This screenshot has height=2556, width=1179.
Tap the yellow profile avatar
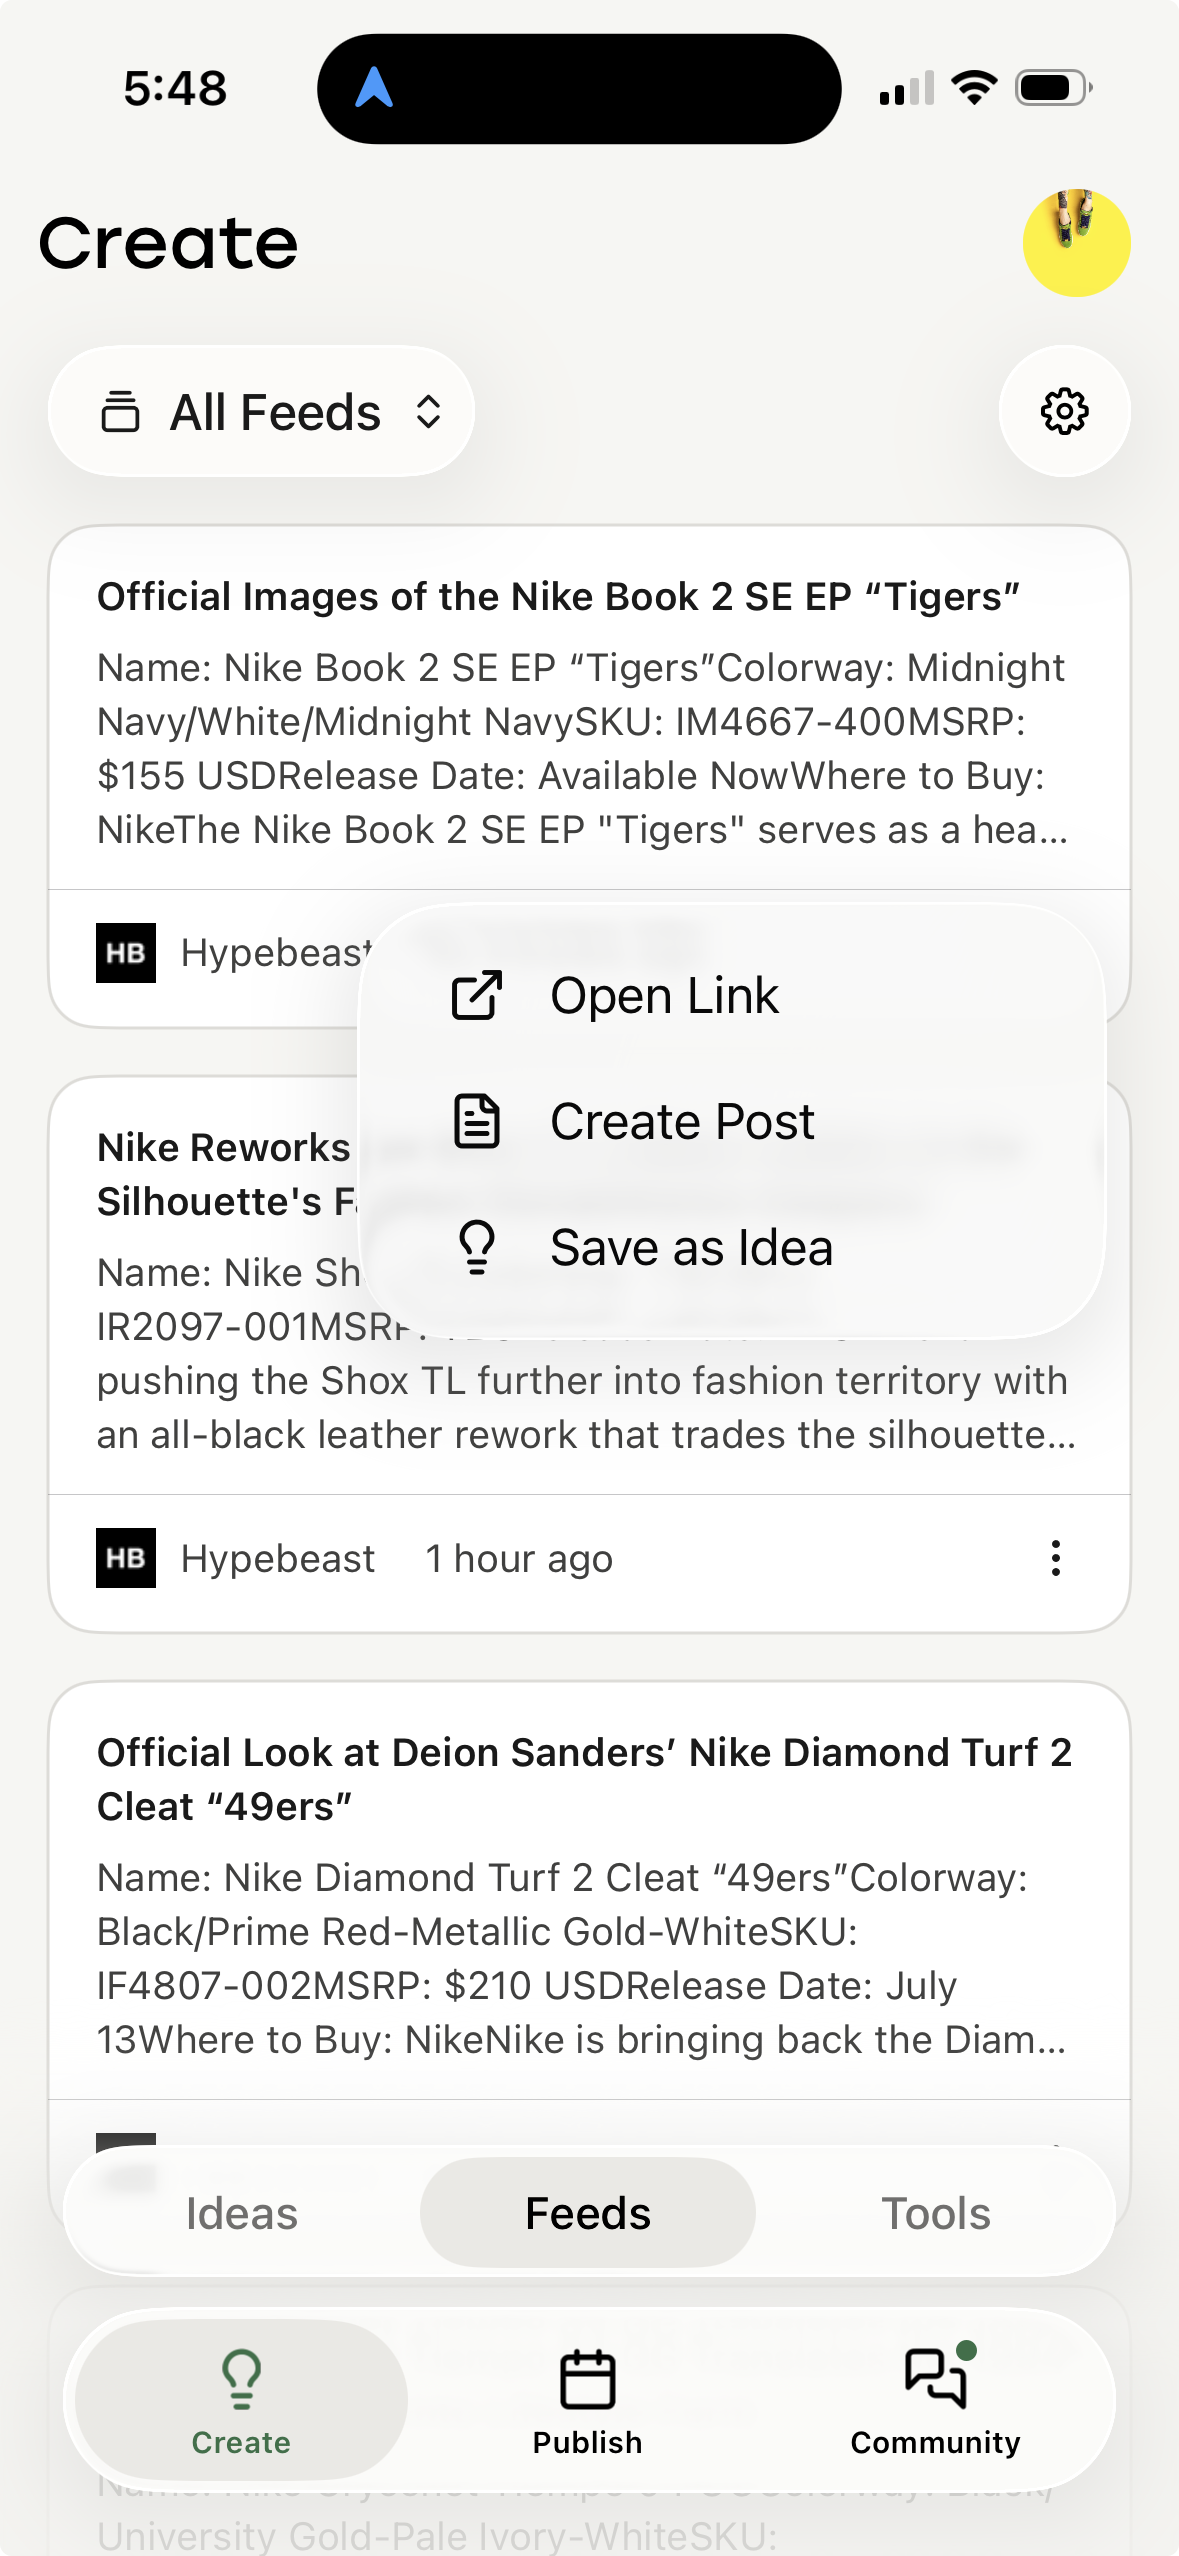(x=1076, y=243)
